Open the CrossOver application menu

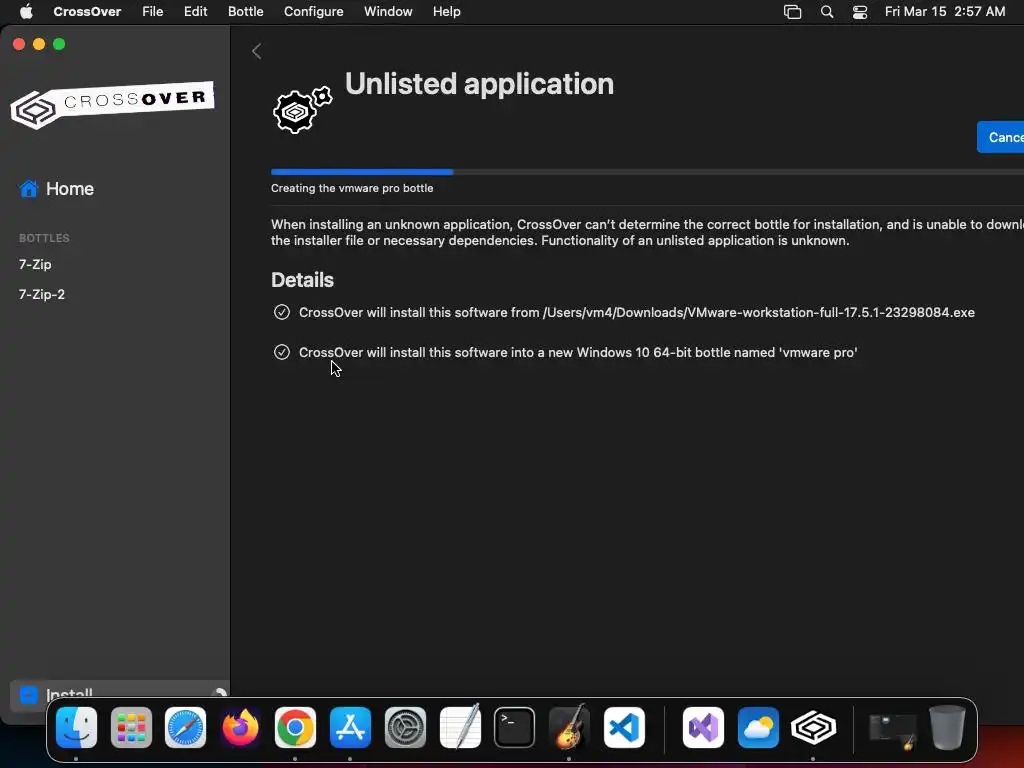(87, 11)
